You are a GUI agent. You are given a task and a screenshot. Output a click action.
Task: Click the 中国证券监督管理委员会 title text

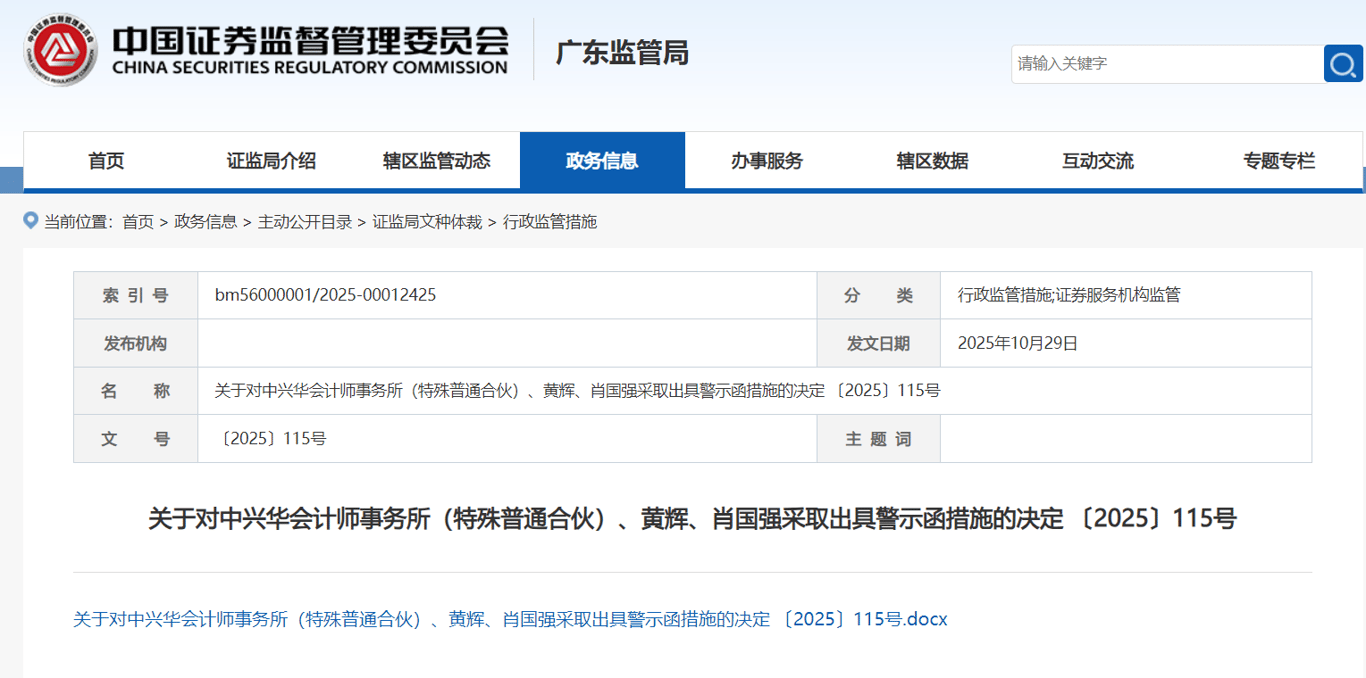tap(311, 39)
